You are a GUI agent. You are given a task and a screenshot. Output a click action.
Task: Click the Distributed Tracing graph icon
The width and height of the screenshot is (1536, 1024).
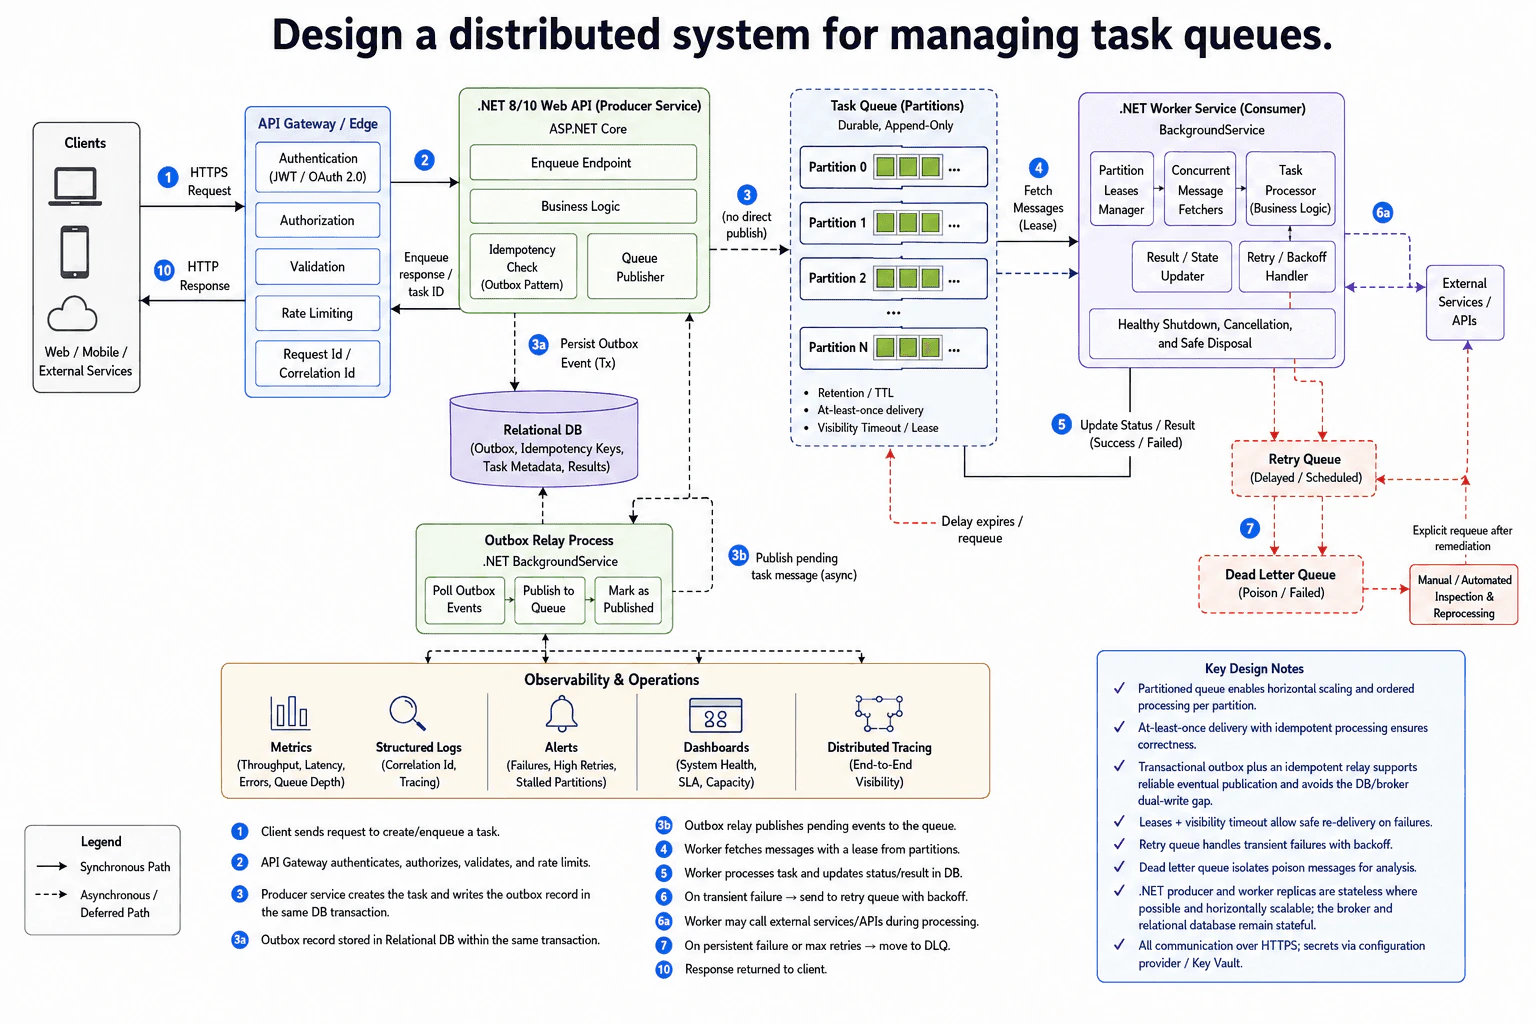click(x=879, y=713)
